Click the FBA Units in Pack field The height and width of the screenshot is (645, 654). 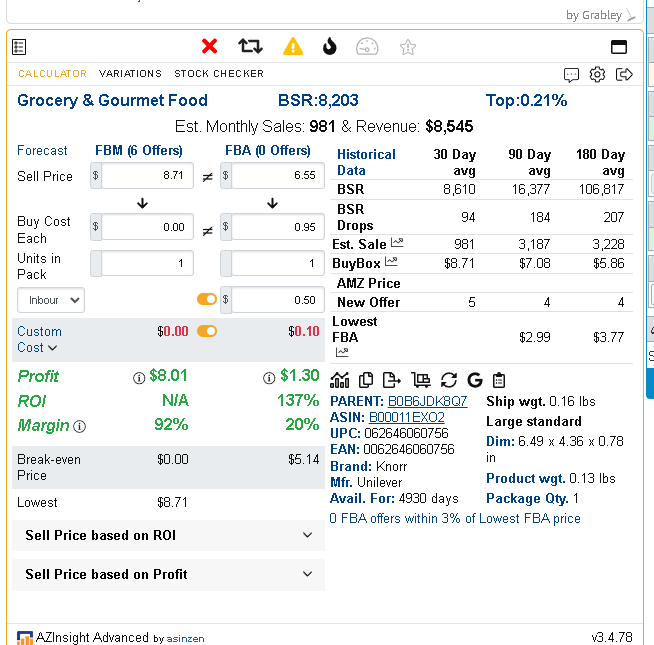click(x=278, y=263)
